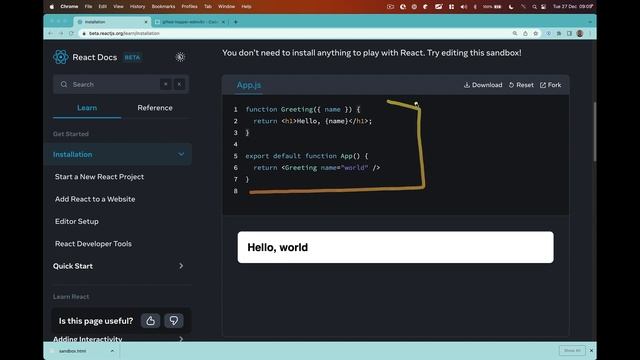Close the downloads bar

[x=591, y=351]
